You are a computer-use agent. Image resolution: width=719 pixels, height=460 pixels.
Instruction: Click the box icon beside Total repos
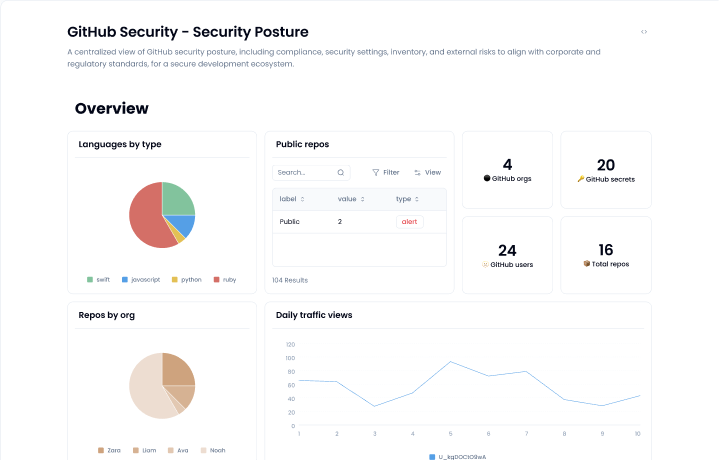tap(587, 264)
